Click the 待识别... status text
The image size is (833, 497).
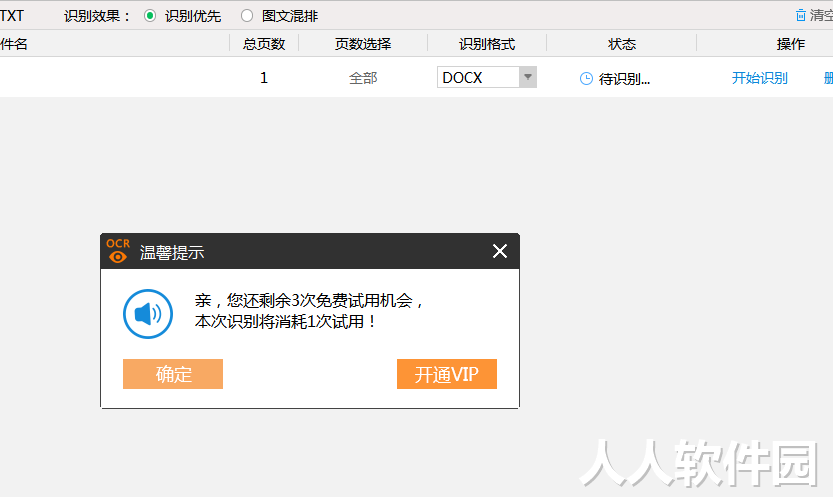coord(624,79)
